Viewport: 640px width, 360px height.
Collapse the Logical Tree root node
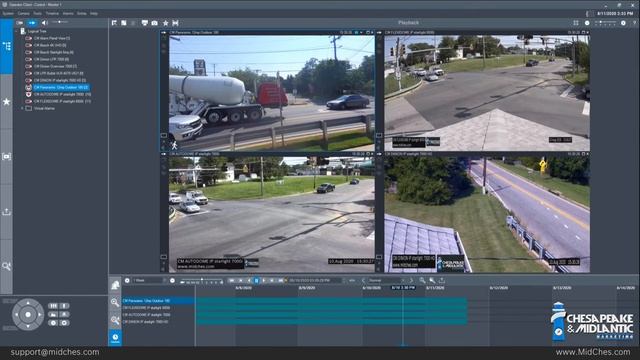(x=17, y=31)
